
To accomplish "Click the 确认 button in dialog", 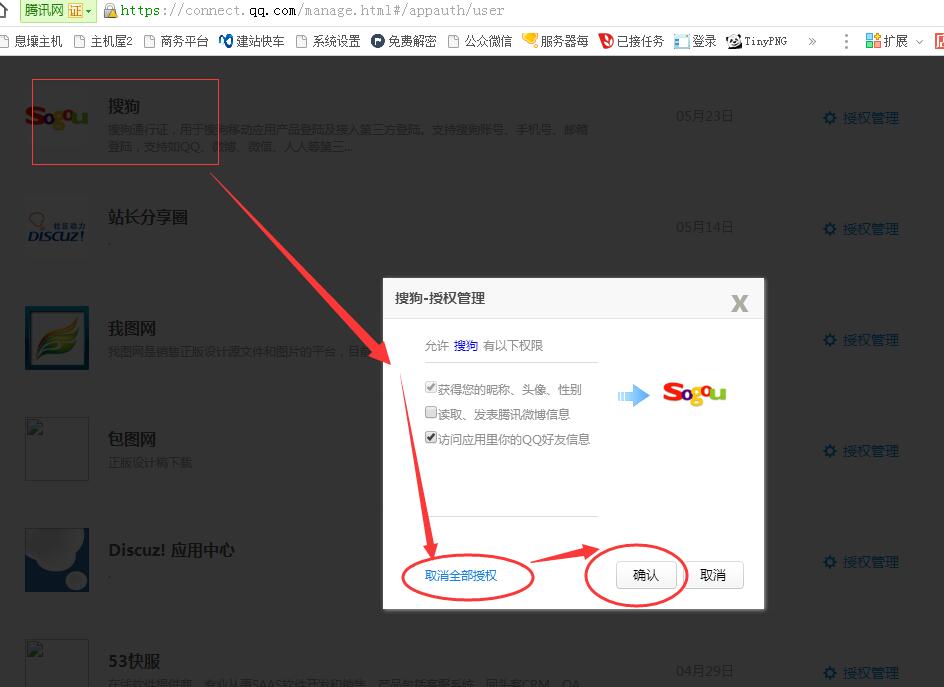I will coord(645,575).
